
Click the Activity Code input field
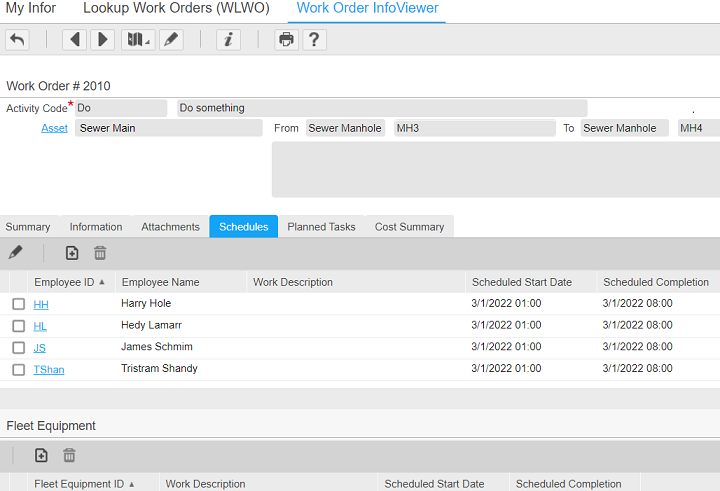coord(120,108)
